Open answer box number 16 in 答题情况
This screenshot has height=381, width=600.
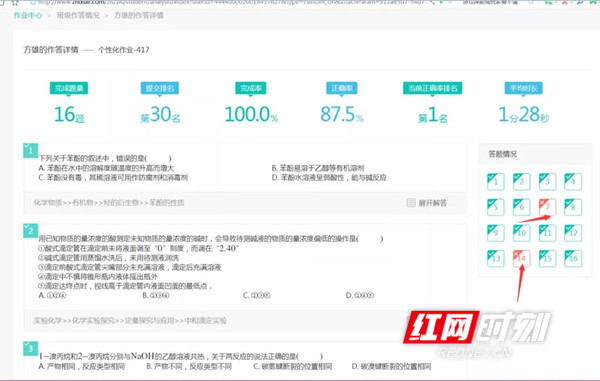[x=573, y=258]
